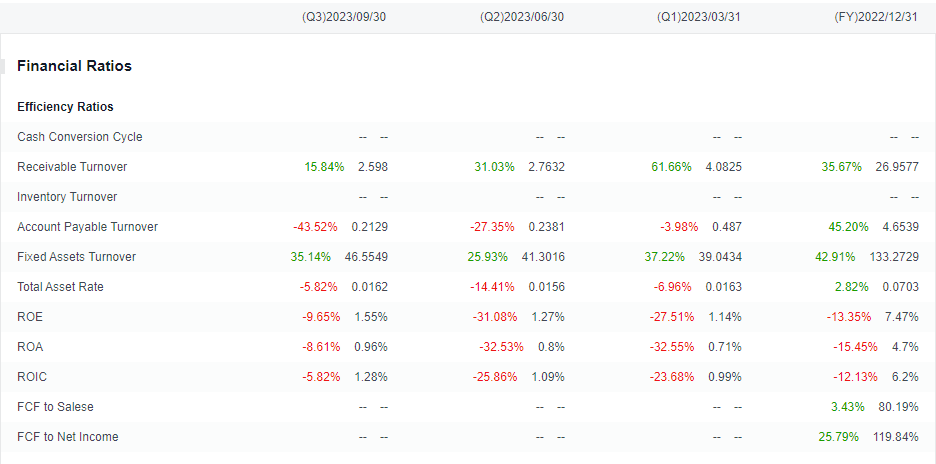
Task: Click ROIC value 0.99%
Action: pos(725,377)
